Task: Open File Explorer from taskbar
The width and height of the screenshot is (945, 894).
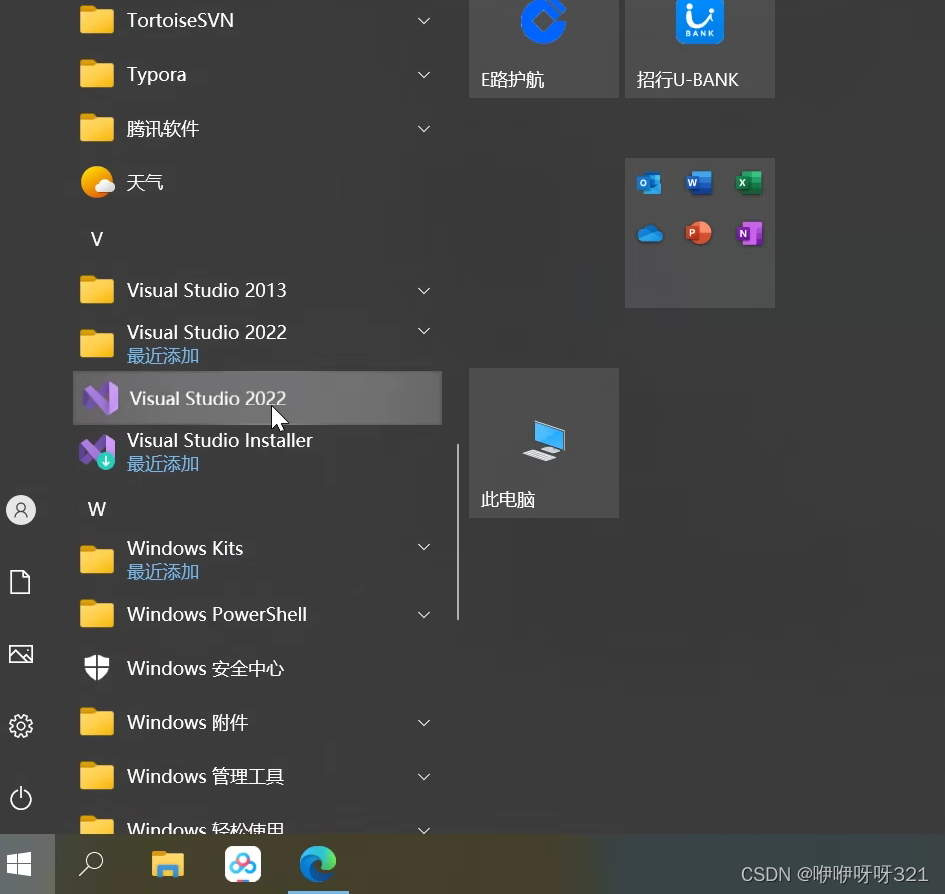Action: coord(168,864)
